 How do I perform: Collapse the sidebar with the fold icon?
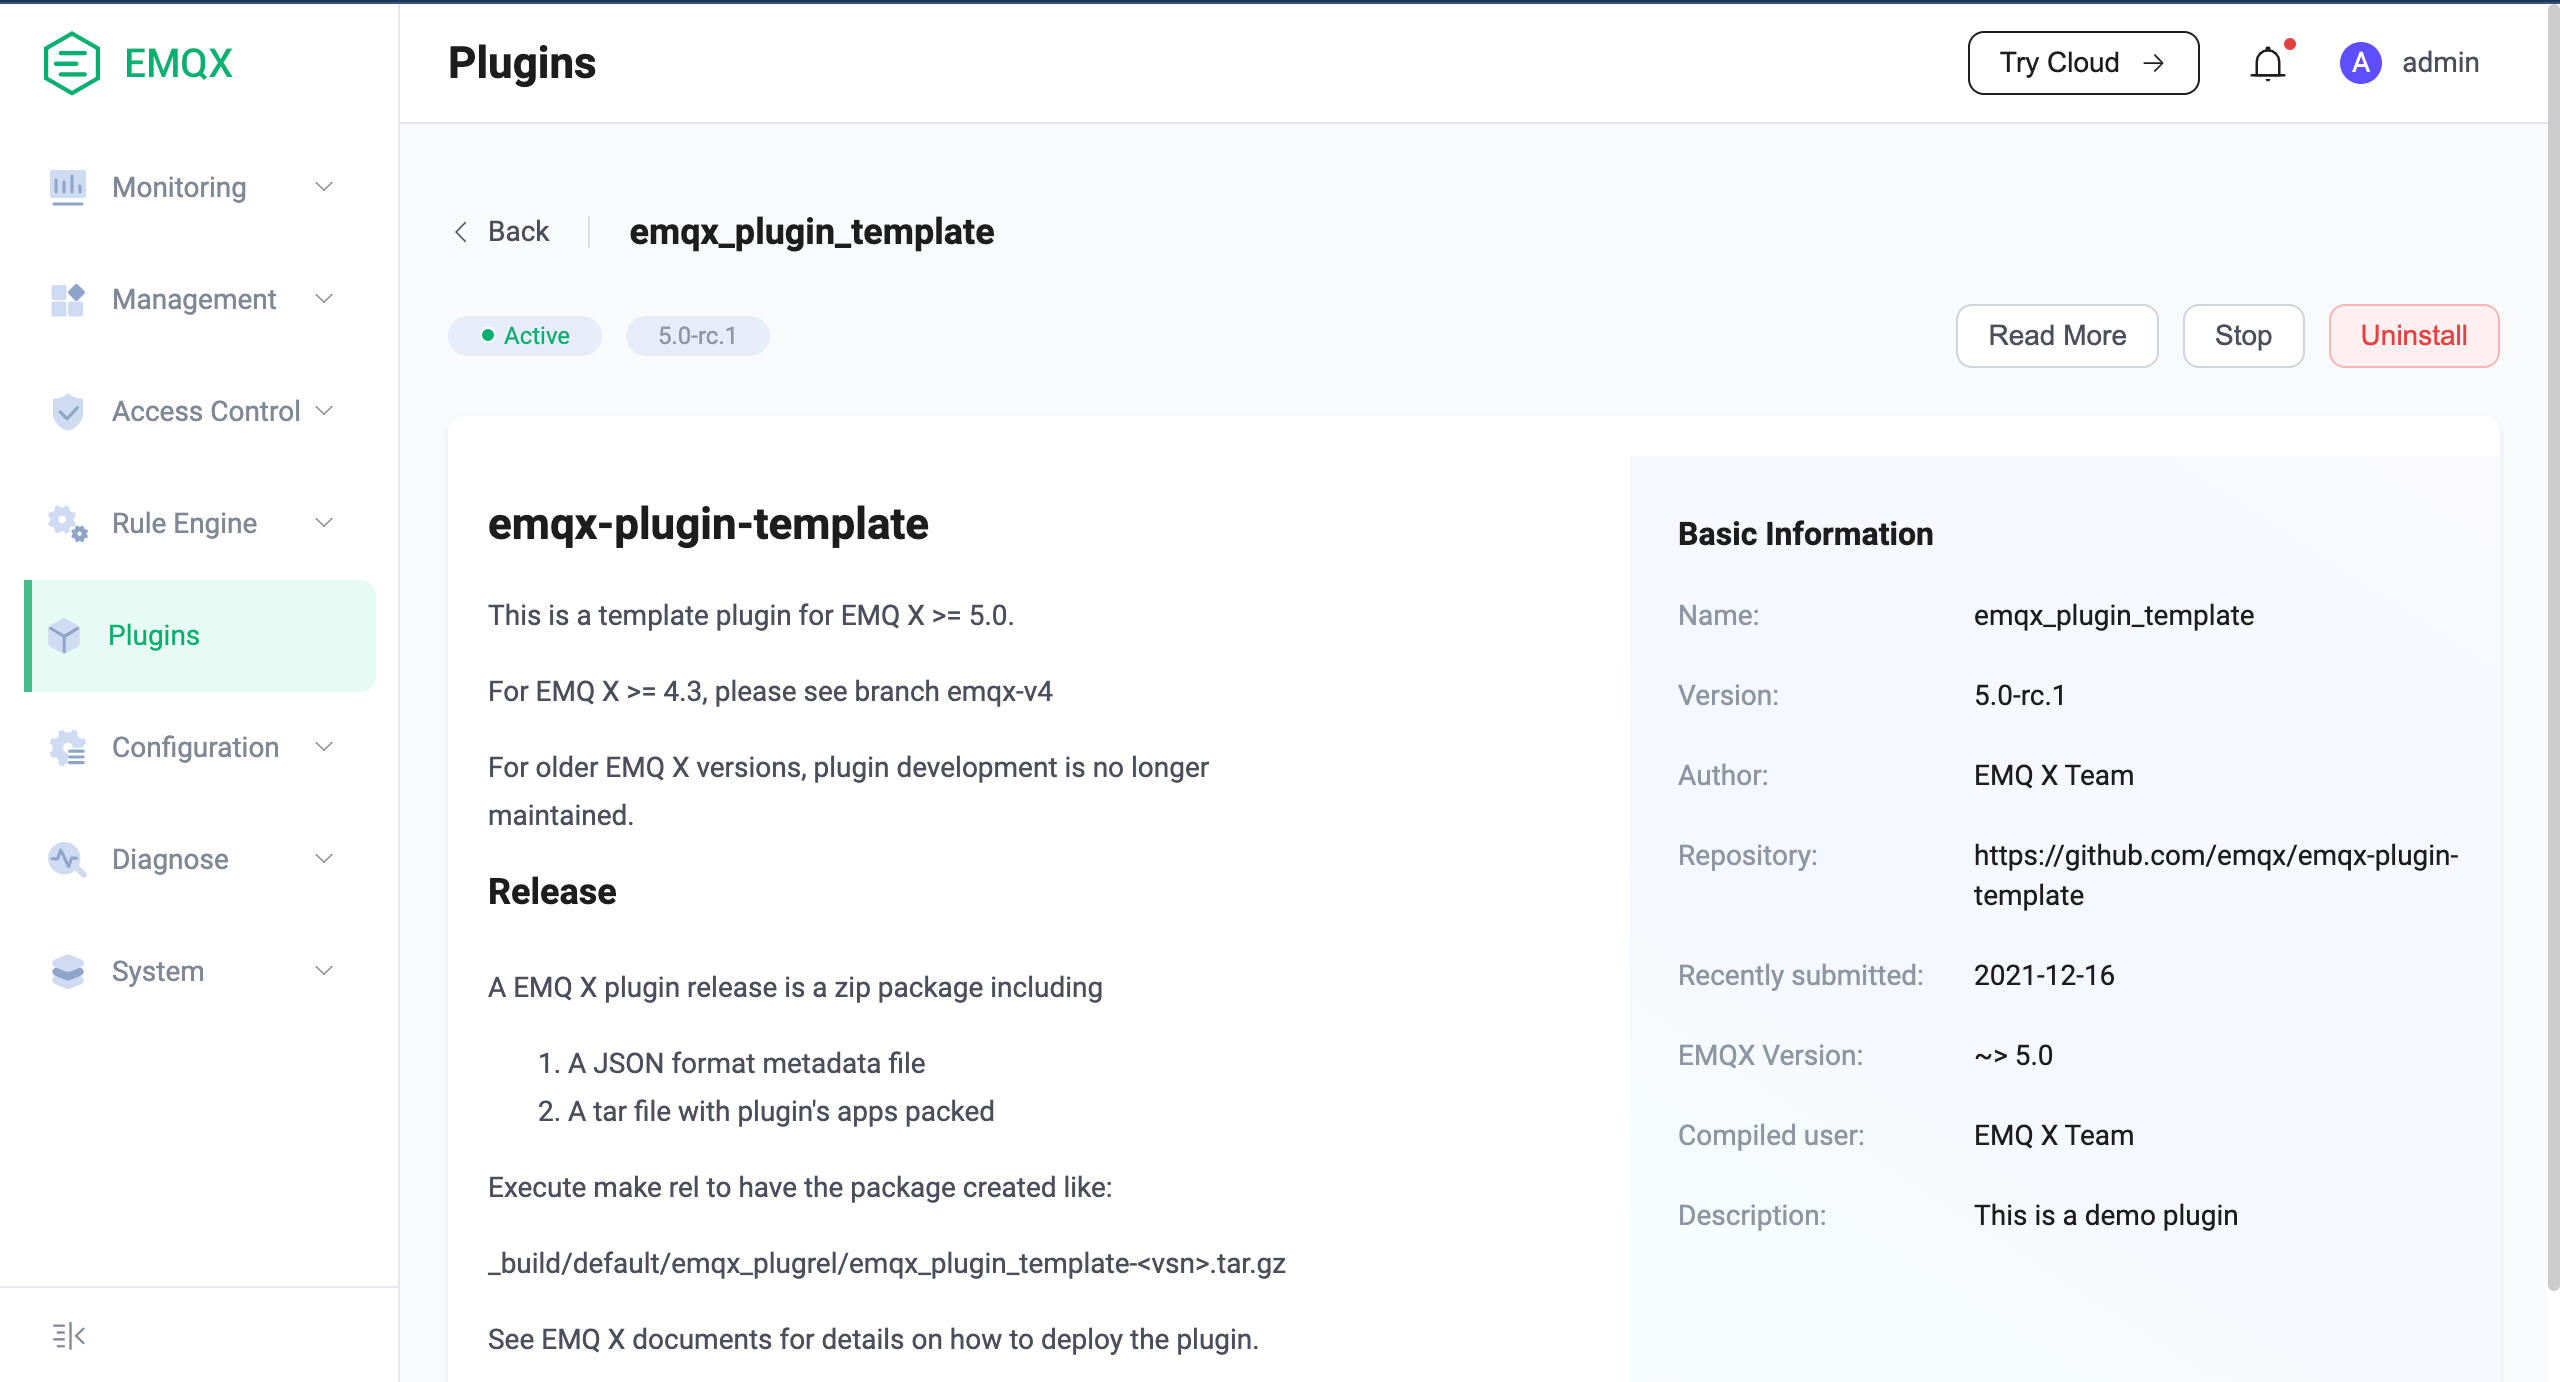pos(68,1335)
